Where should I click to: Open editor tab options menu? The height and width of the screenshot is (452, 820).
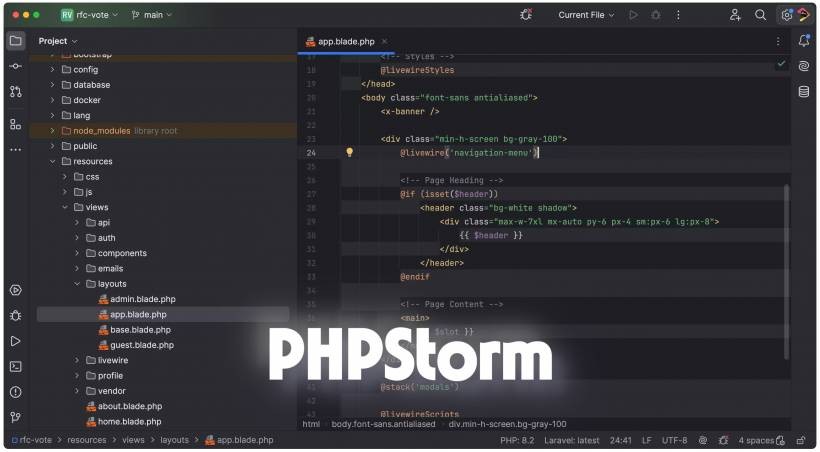pyautogui.click(x=778, y=41)
